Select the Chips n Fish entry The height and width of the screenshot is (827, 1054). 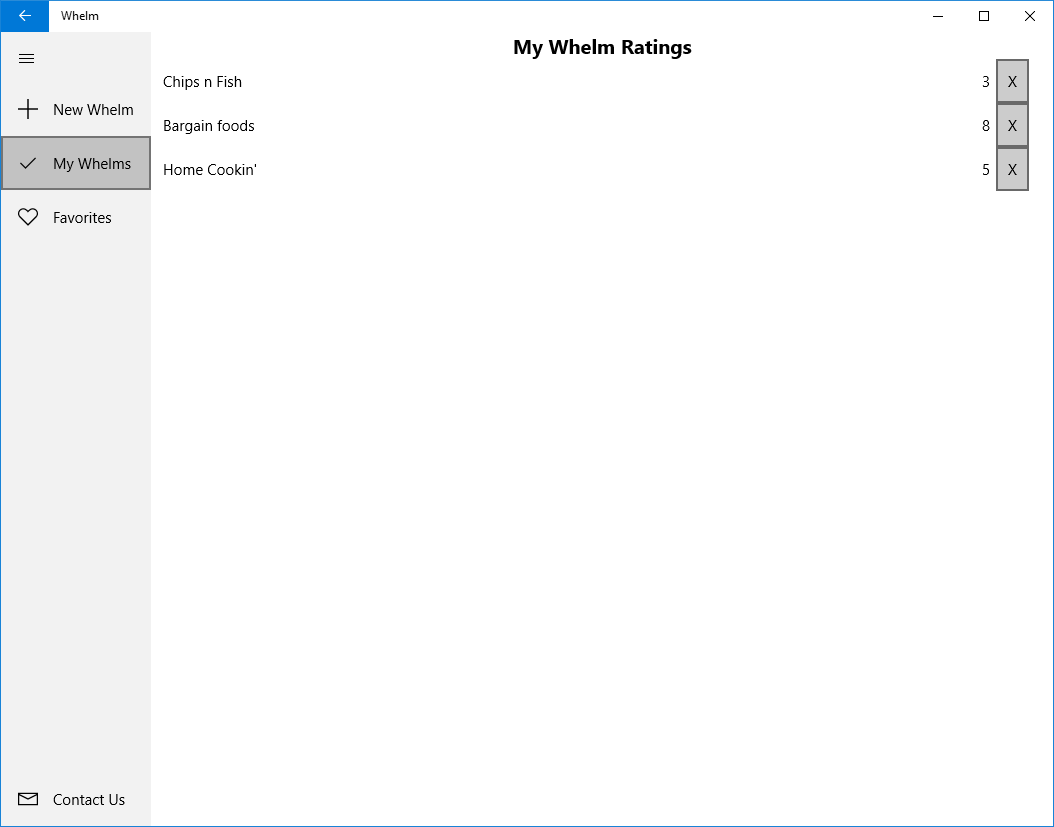click(202, 81)
